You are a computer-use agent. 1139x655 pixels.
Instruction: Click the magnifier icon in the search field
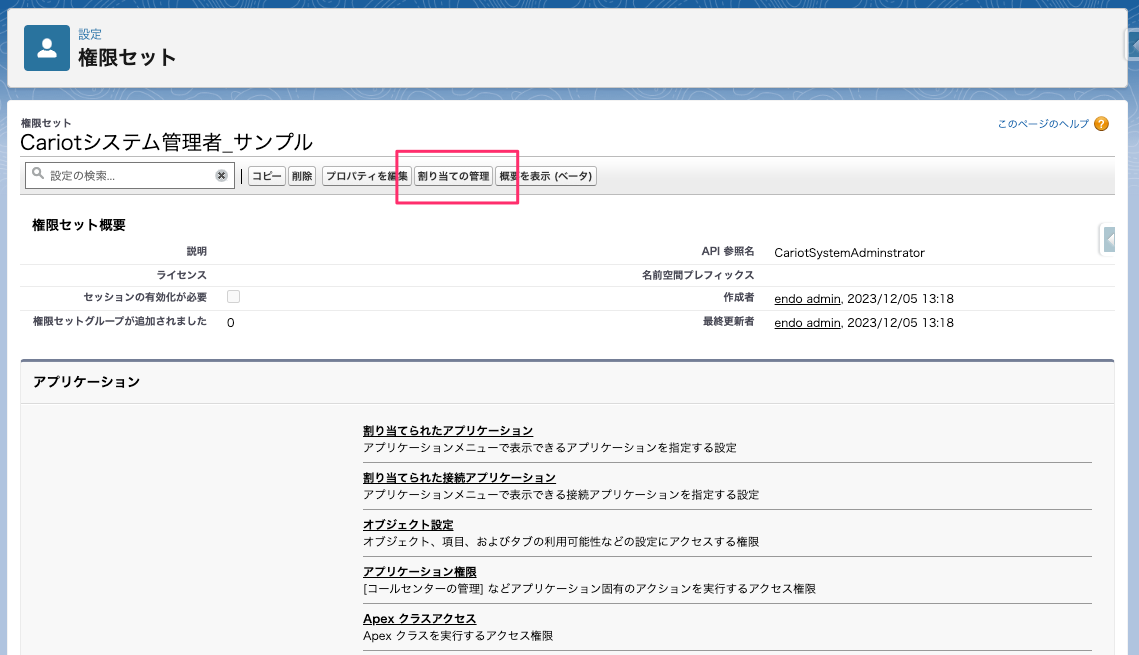click(x=38, y=174)
